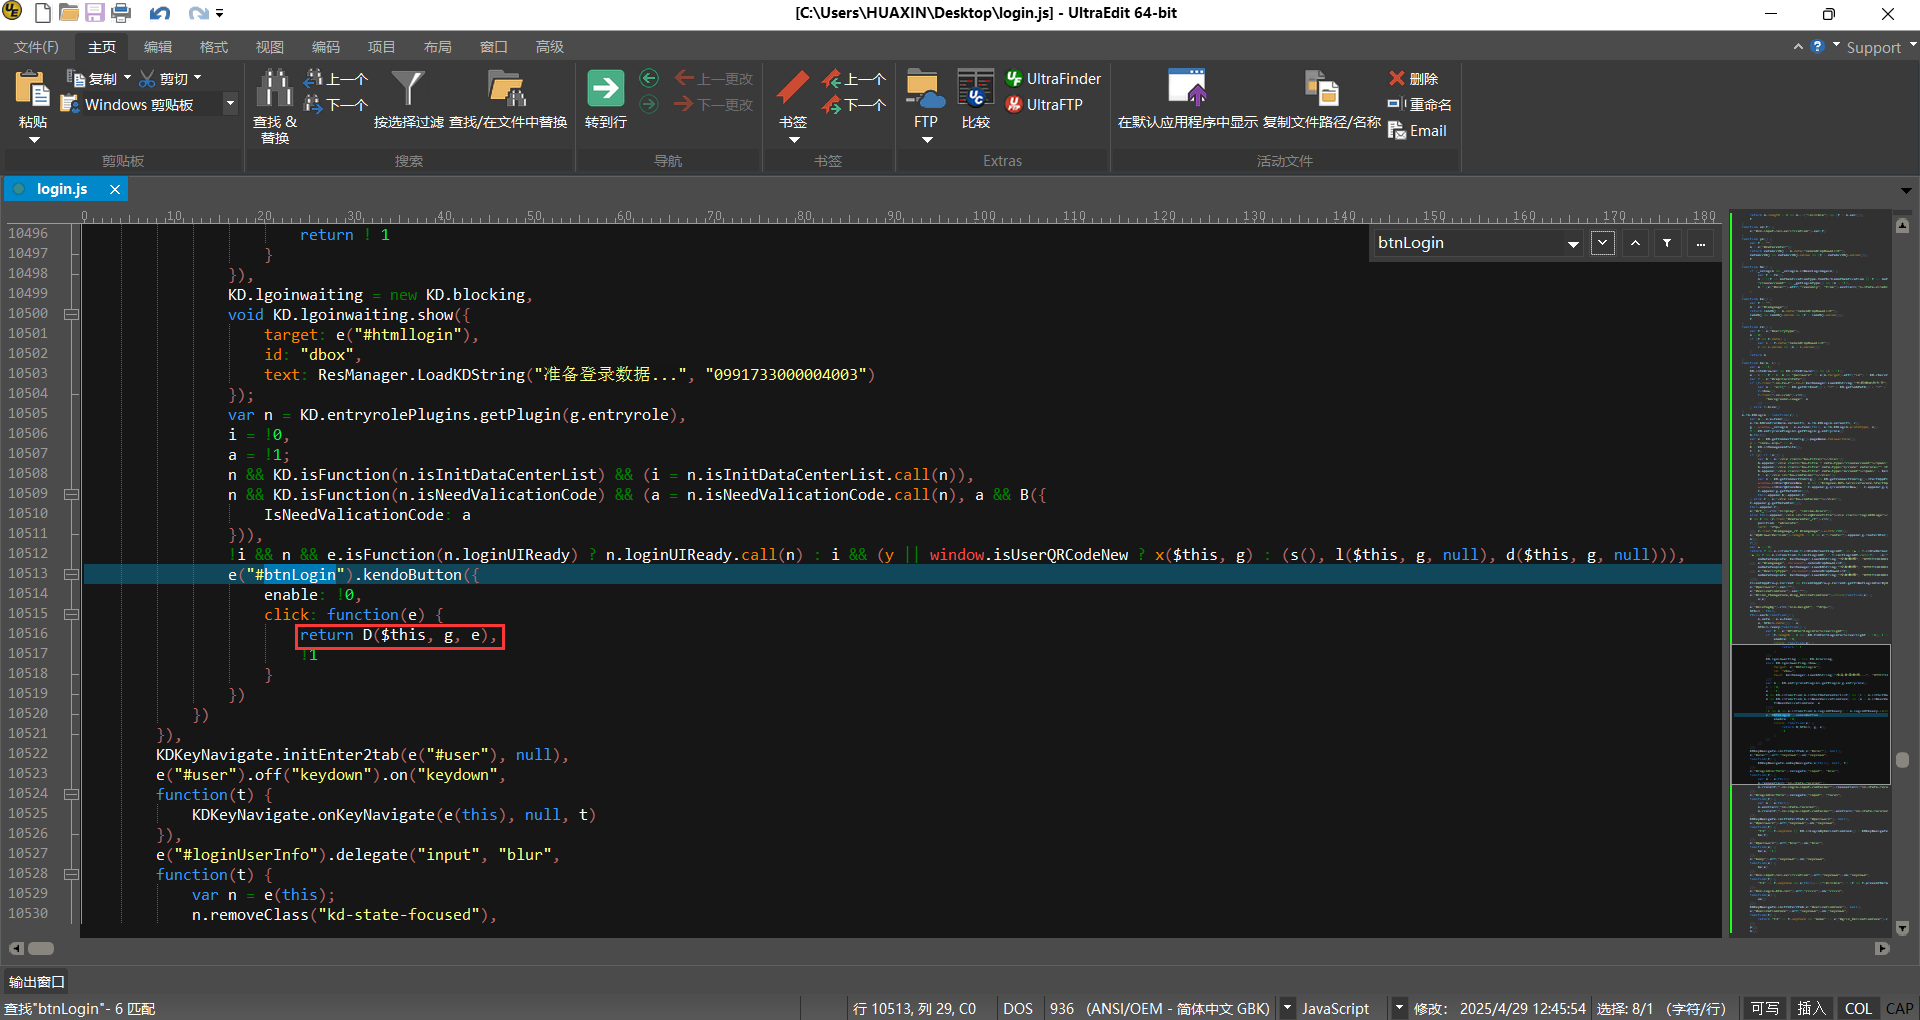Open Find & Replace binoculars tool
Image resolution: width=1920 pixels, height=1020 pixels.
pyautogui.click(x=274, y=90)
